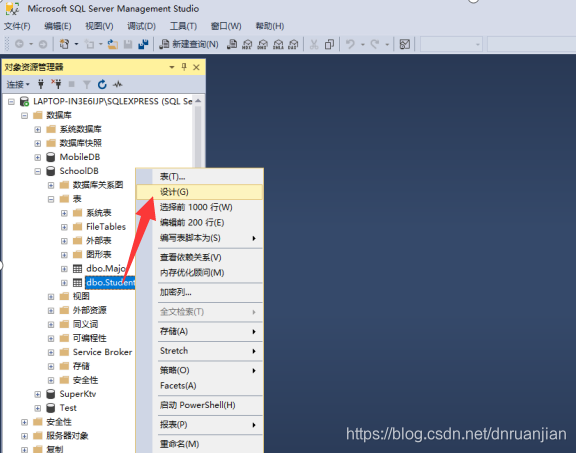Click the Stop square icon in Object Explorer

[x=72, y=85]
